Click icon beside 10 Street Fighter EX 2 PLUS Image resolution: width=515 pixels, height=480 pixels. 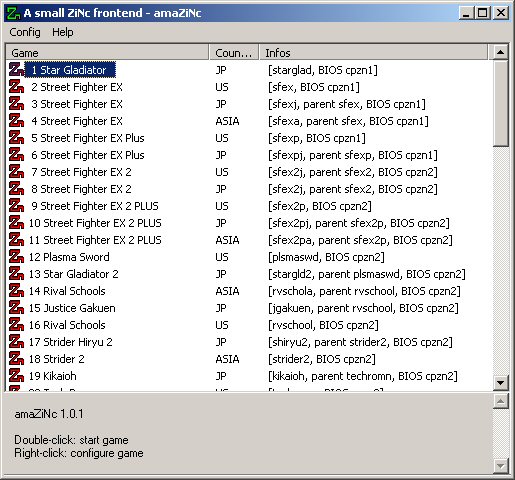click(16, 223)
